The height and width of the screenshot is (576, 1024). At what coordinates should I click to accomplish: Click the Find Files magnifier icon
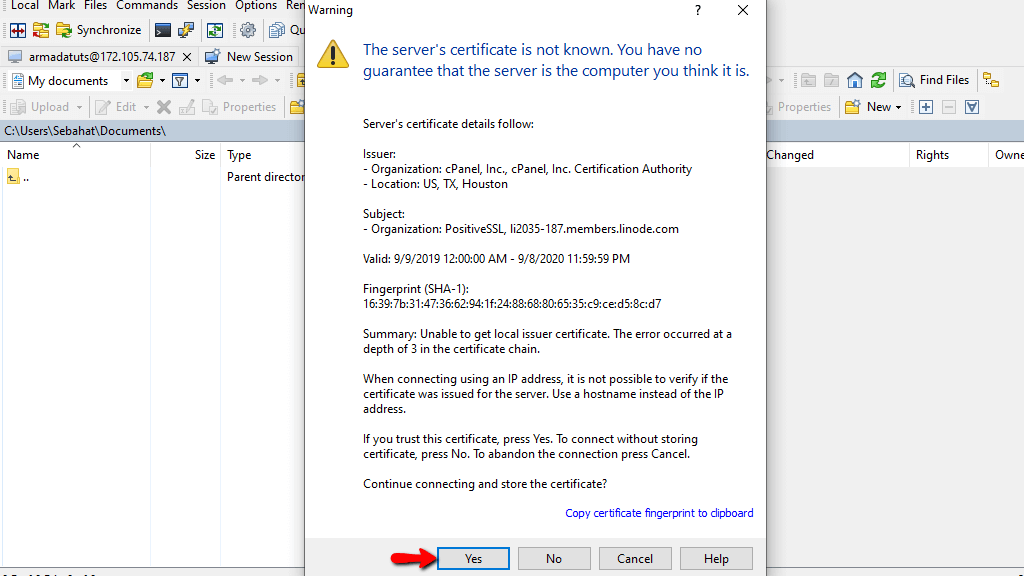pos(906,80)
